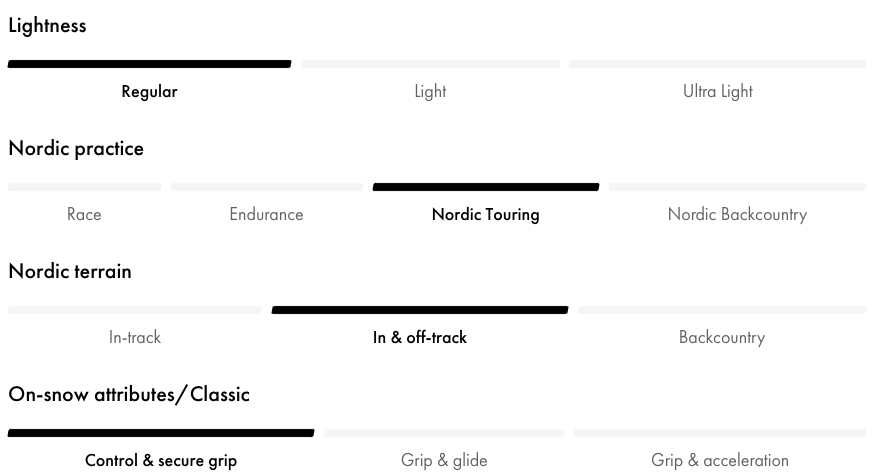Select the Ultra Light label

point(718,91)
